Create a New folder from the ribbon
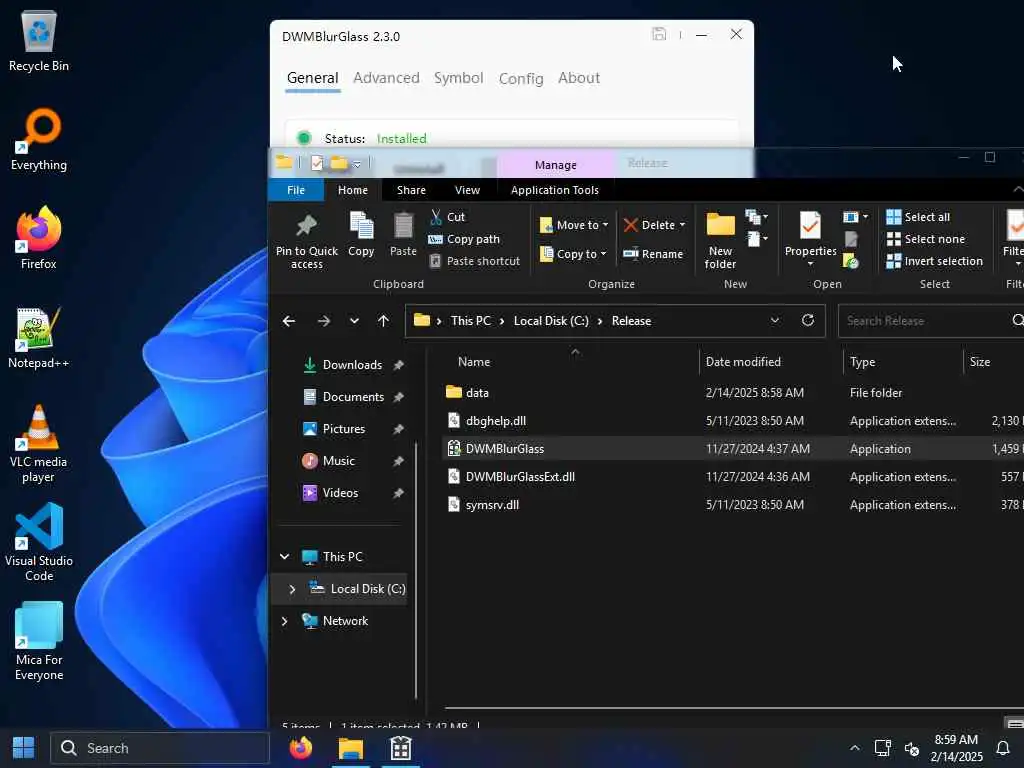1024x768 pixels. click(x=720, y=242)
